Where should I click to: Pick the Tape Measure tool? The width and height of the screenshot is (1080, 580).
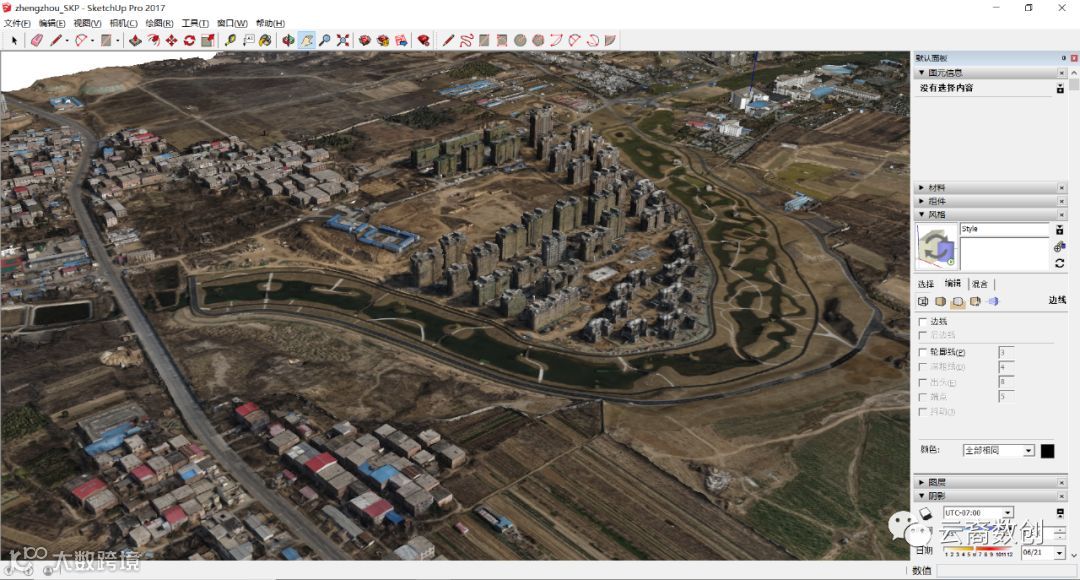(x=230, y=41)
